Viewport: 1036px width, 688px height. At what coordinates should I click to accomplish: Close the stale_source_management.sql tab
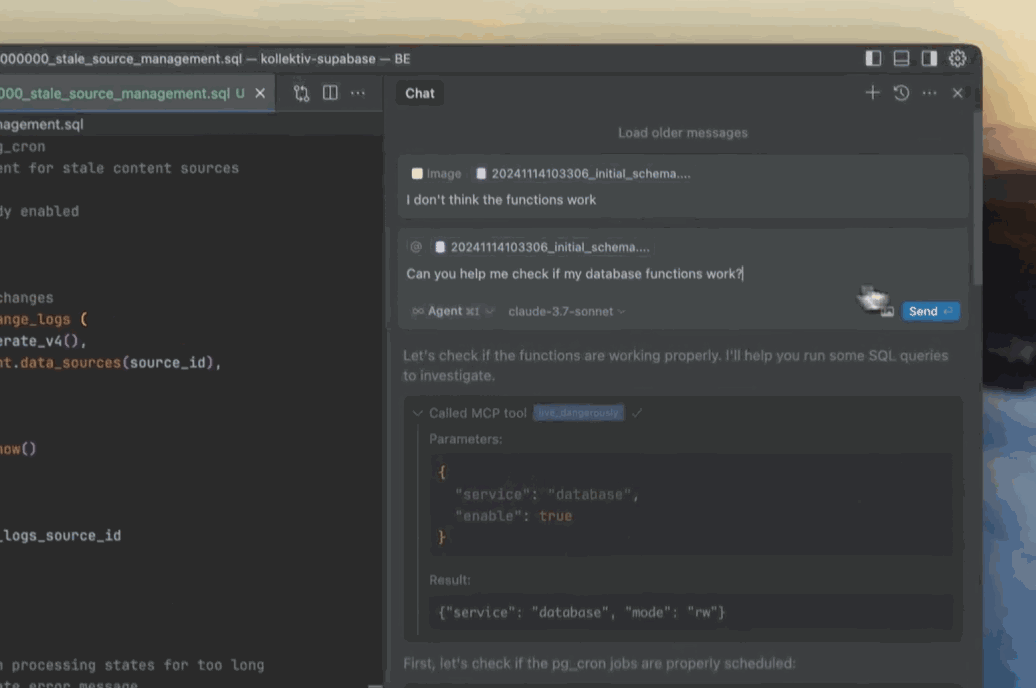click(260, 93)
